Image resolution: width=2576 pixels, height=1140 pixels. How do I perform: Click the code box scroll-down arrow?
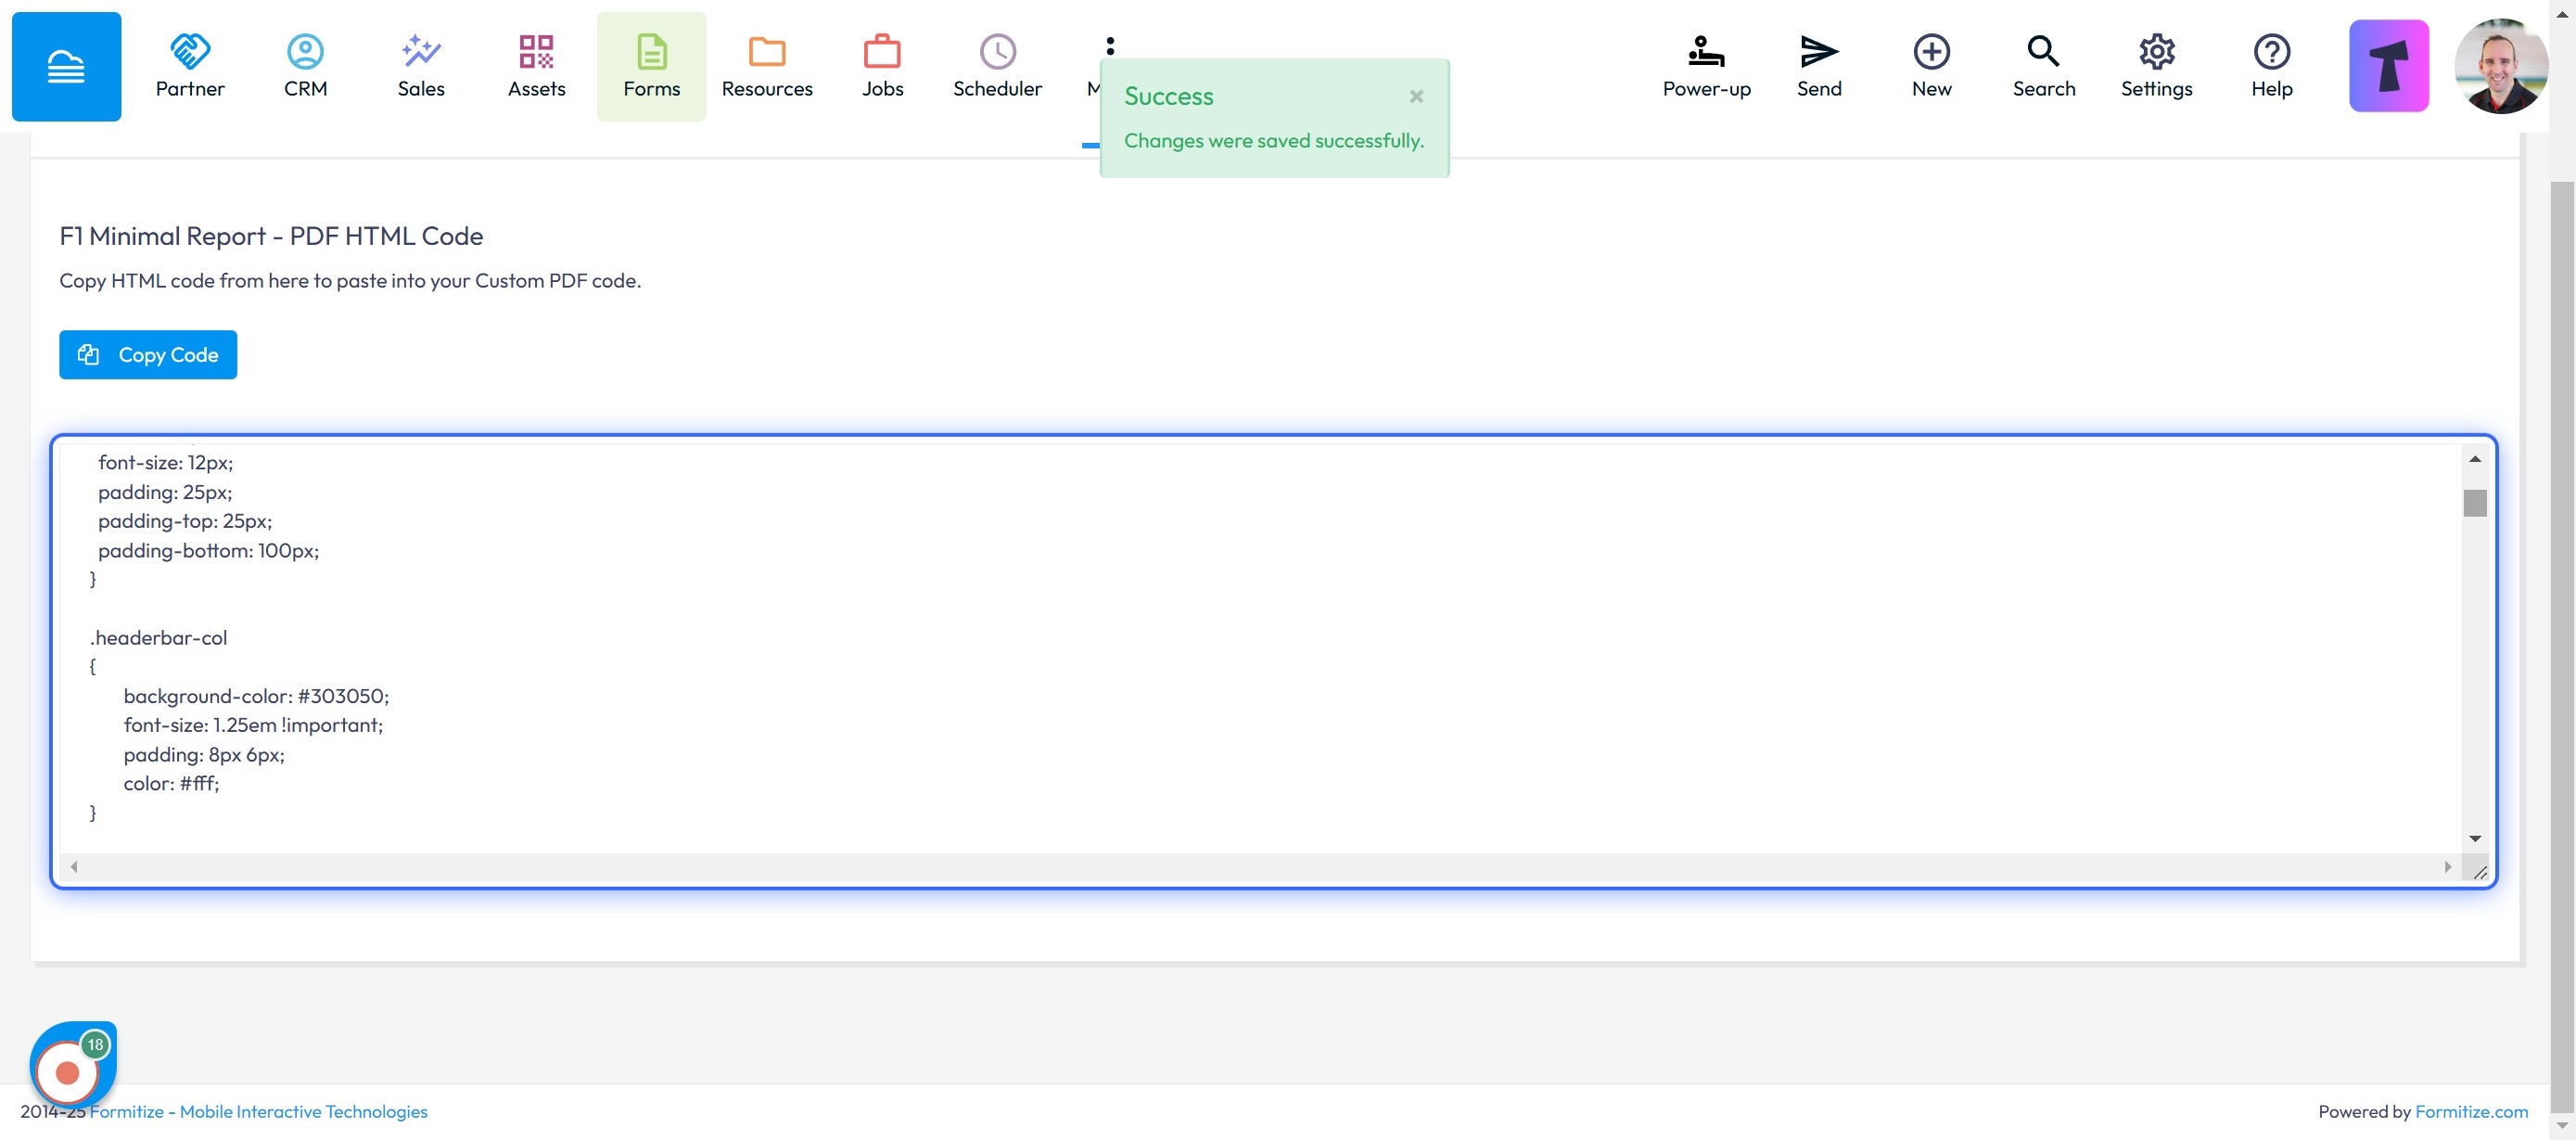tap(2474, 838)
